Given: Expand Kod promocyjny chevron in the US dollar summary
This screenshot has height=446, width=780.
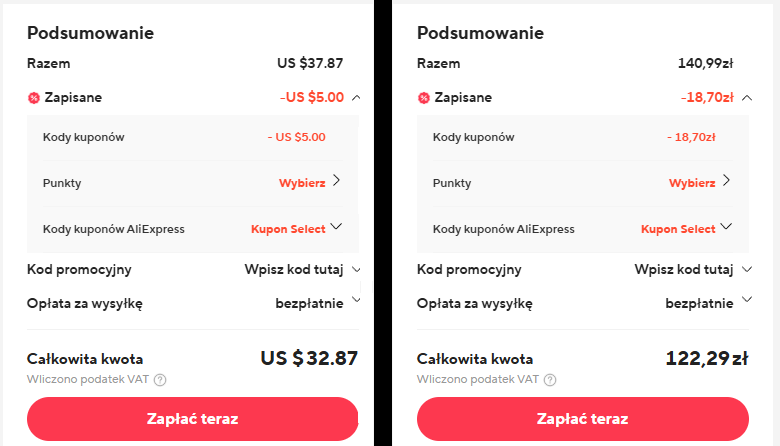Looking at the screenshot, I should click(356, 269).
